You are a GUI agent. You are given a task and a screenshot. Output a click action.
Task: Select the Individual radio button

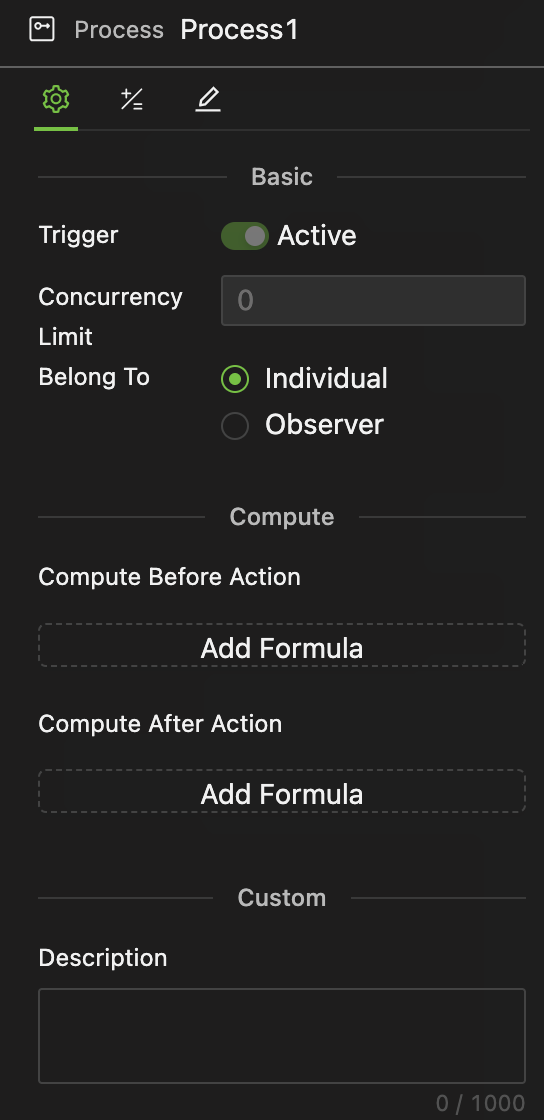point(235,379)
